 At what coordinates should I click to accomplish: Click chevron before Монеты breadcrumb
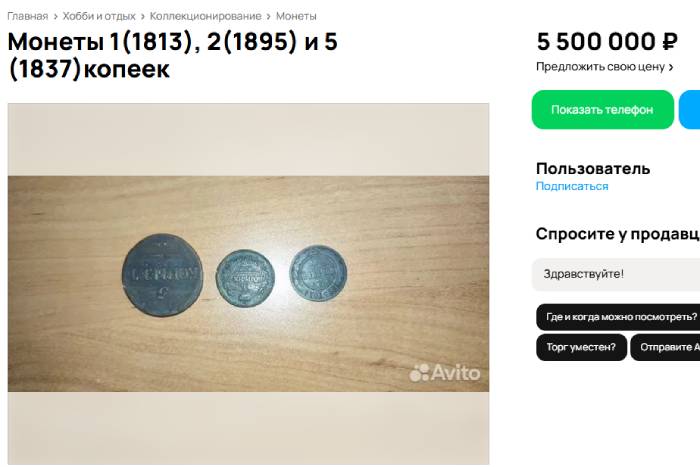269,17
